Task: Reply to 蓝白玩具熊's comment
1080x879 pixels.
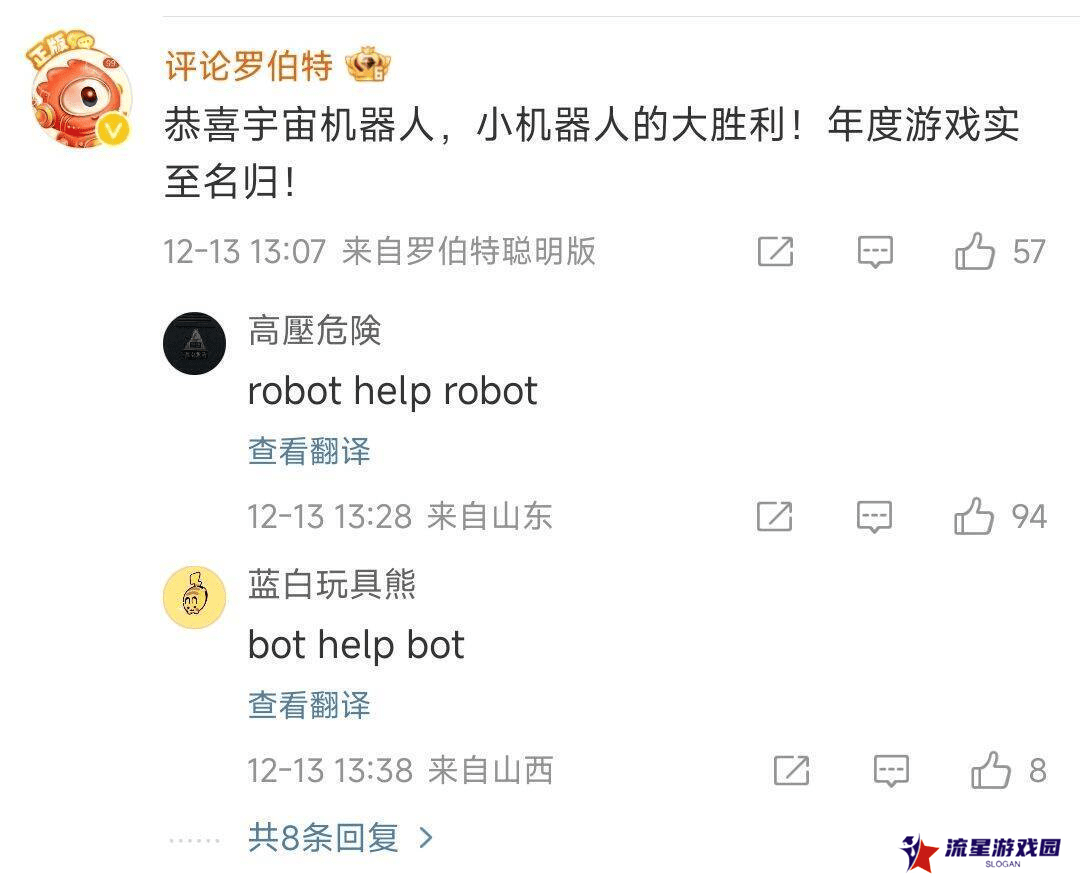Action: pyautogui.click(x=892, y=770)
